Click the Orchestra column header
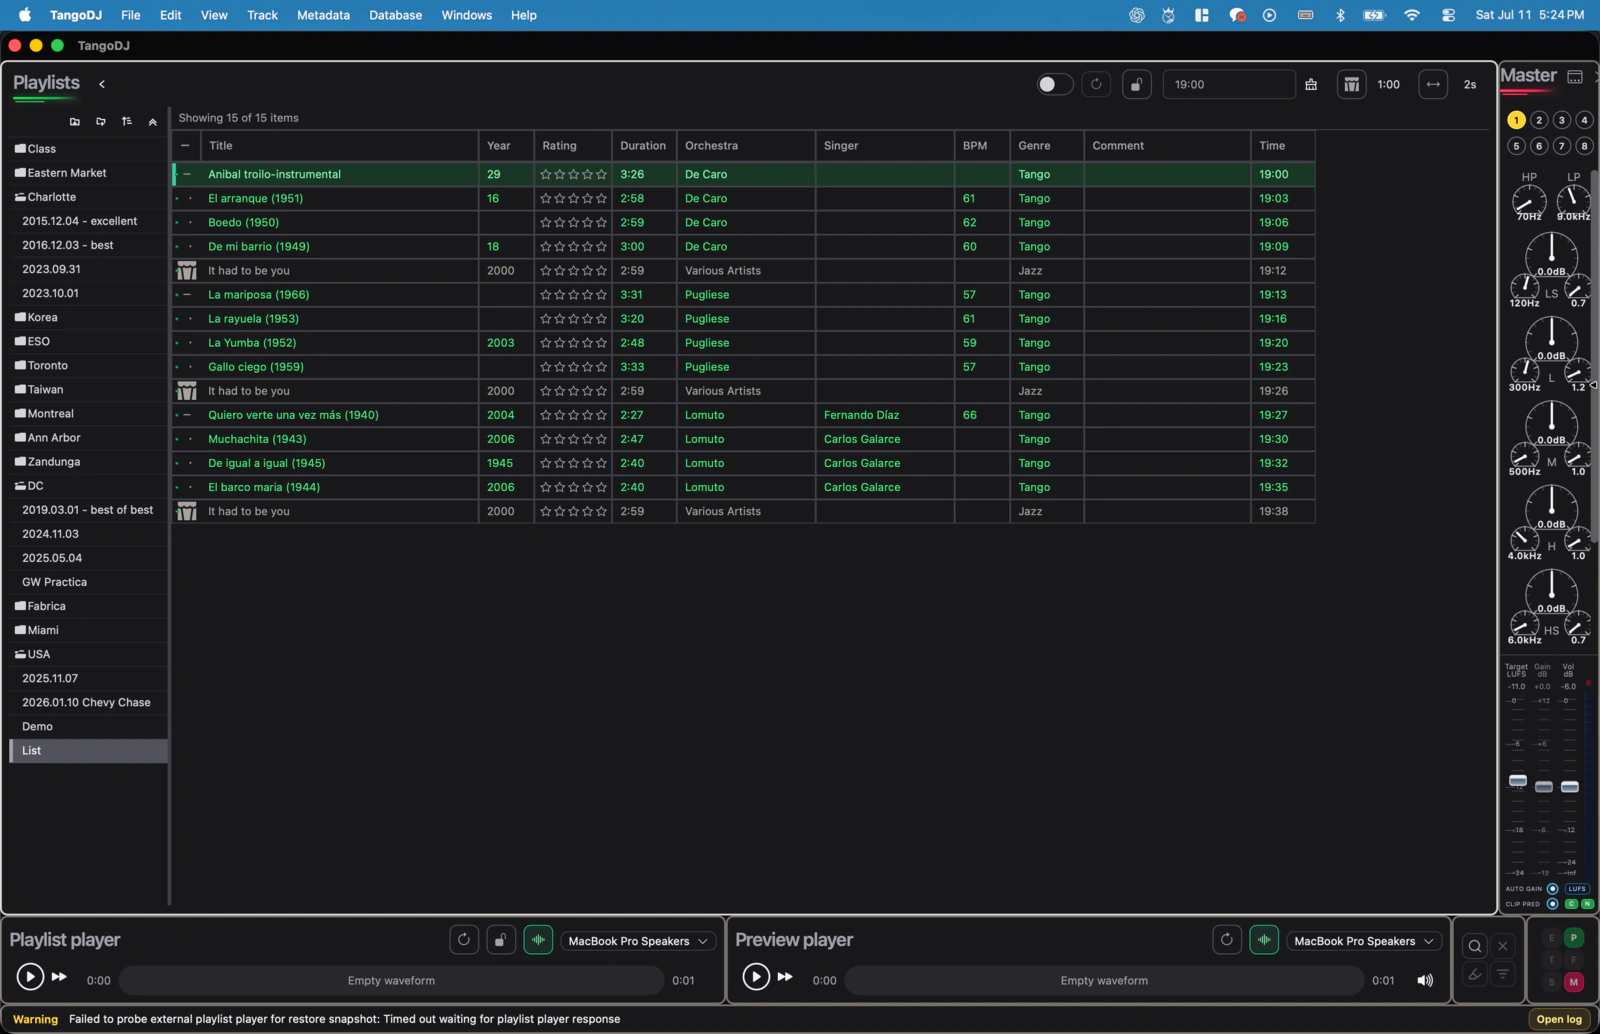This screenshot has width=1600, height=1034. pyautogui.click(x=746, y=146)
